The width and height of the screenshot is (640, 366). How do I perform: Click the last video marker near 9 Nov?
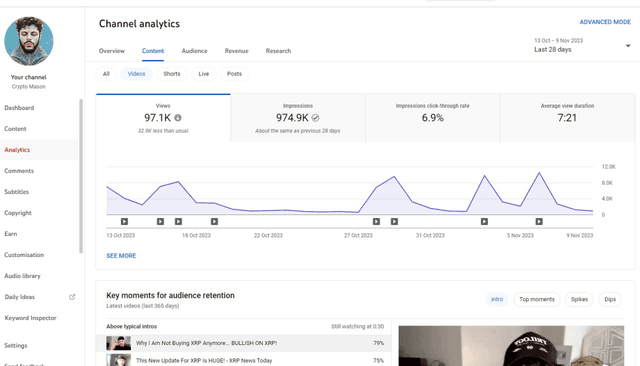[x=539, y=222]
